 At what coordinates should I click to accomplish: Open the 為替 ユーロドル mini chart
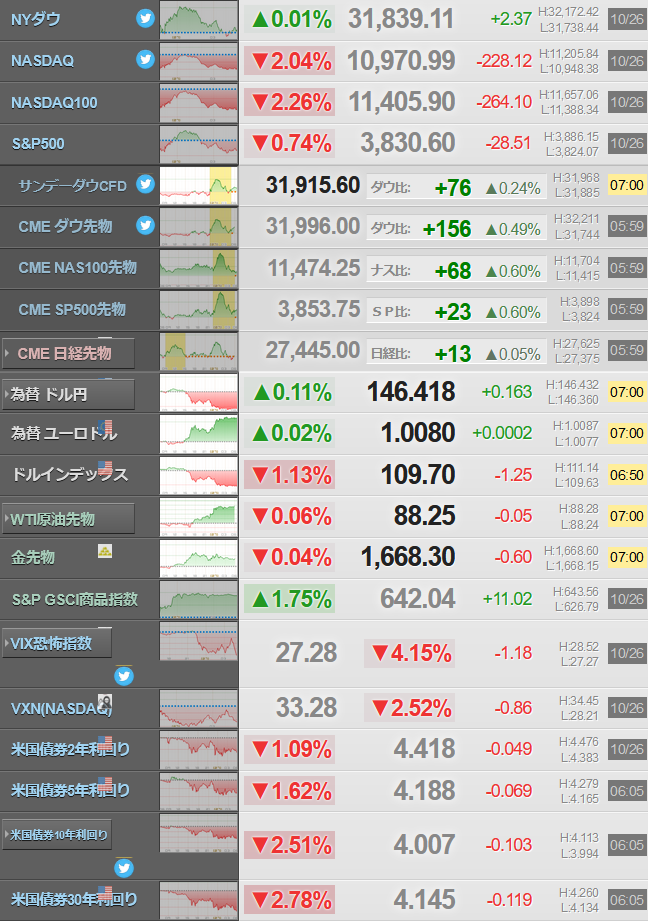click(199, 434)
